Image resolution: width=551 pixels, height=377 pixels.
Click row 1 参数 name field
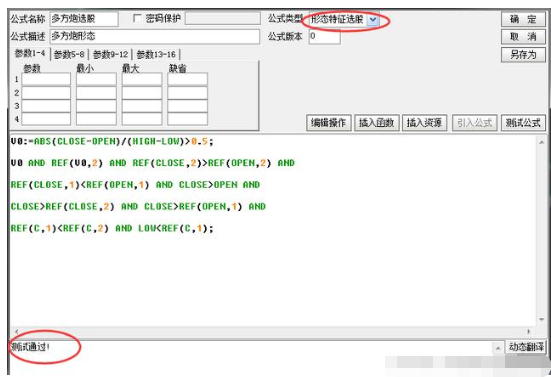pyautogui.click(x=46, y=79)
